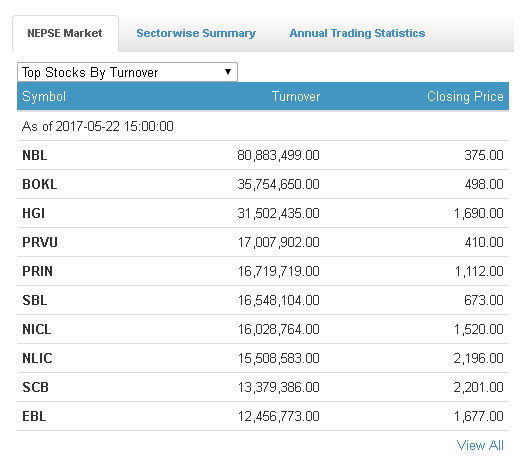Screen dimensions: 527x472
Task: Click the Symbol column header
Action: 44,96
